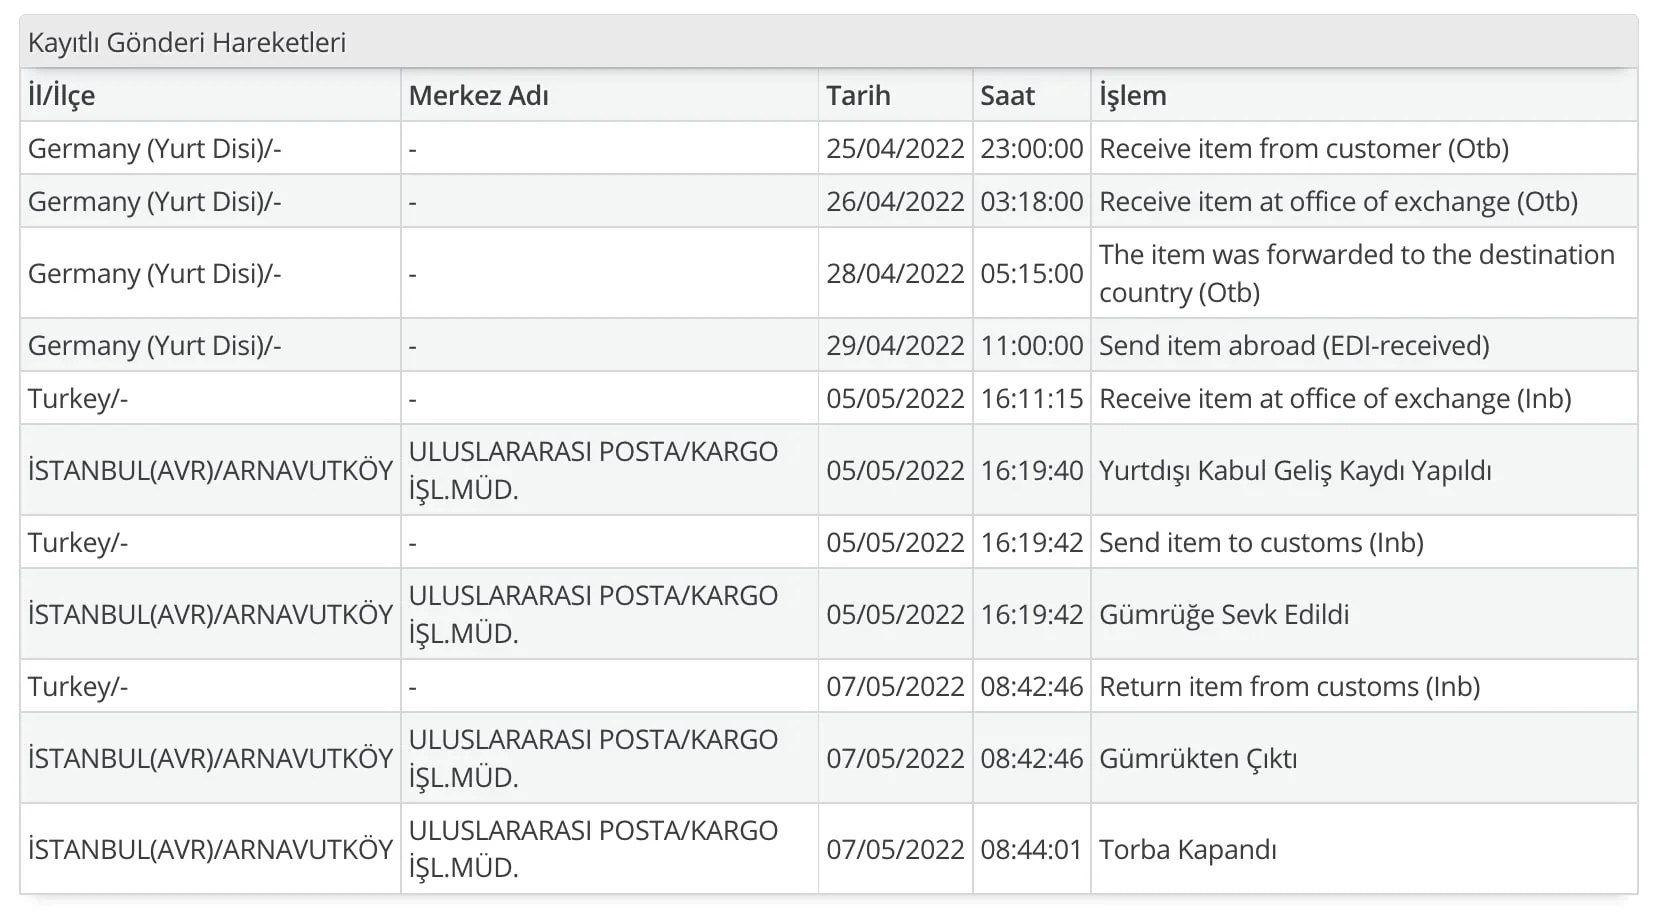
Task: Click the Send item to customs (Inb) entry
Action: point(1261,543)
